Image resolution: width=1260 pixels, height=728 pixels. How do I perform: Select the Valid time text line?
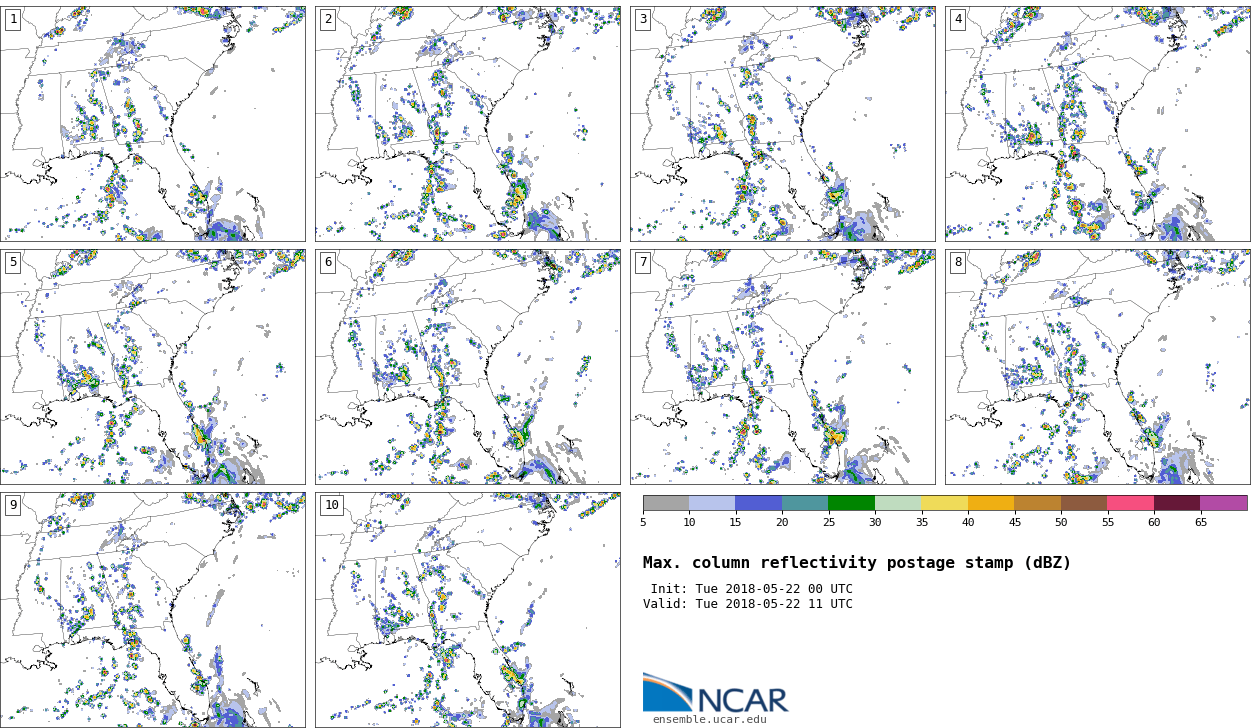coord(747,604)
